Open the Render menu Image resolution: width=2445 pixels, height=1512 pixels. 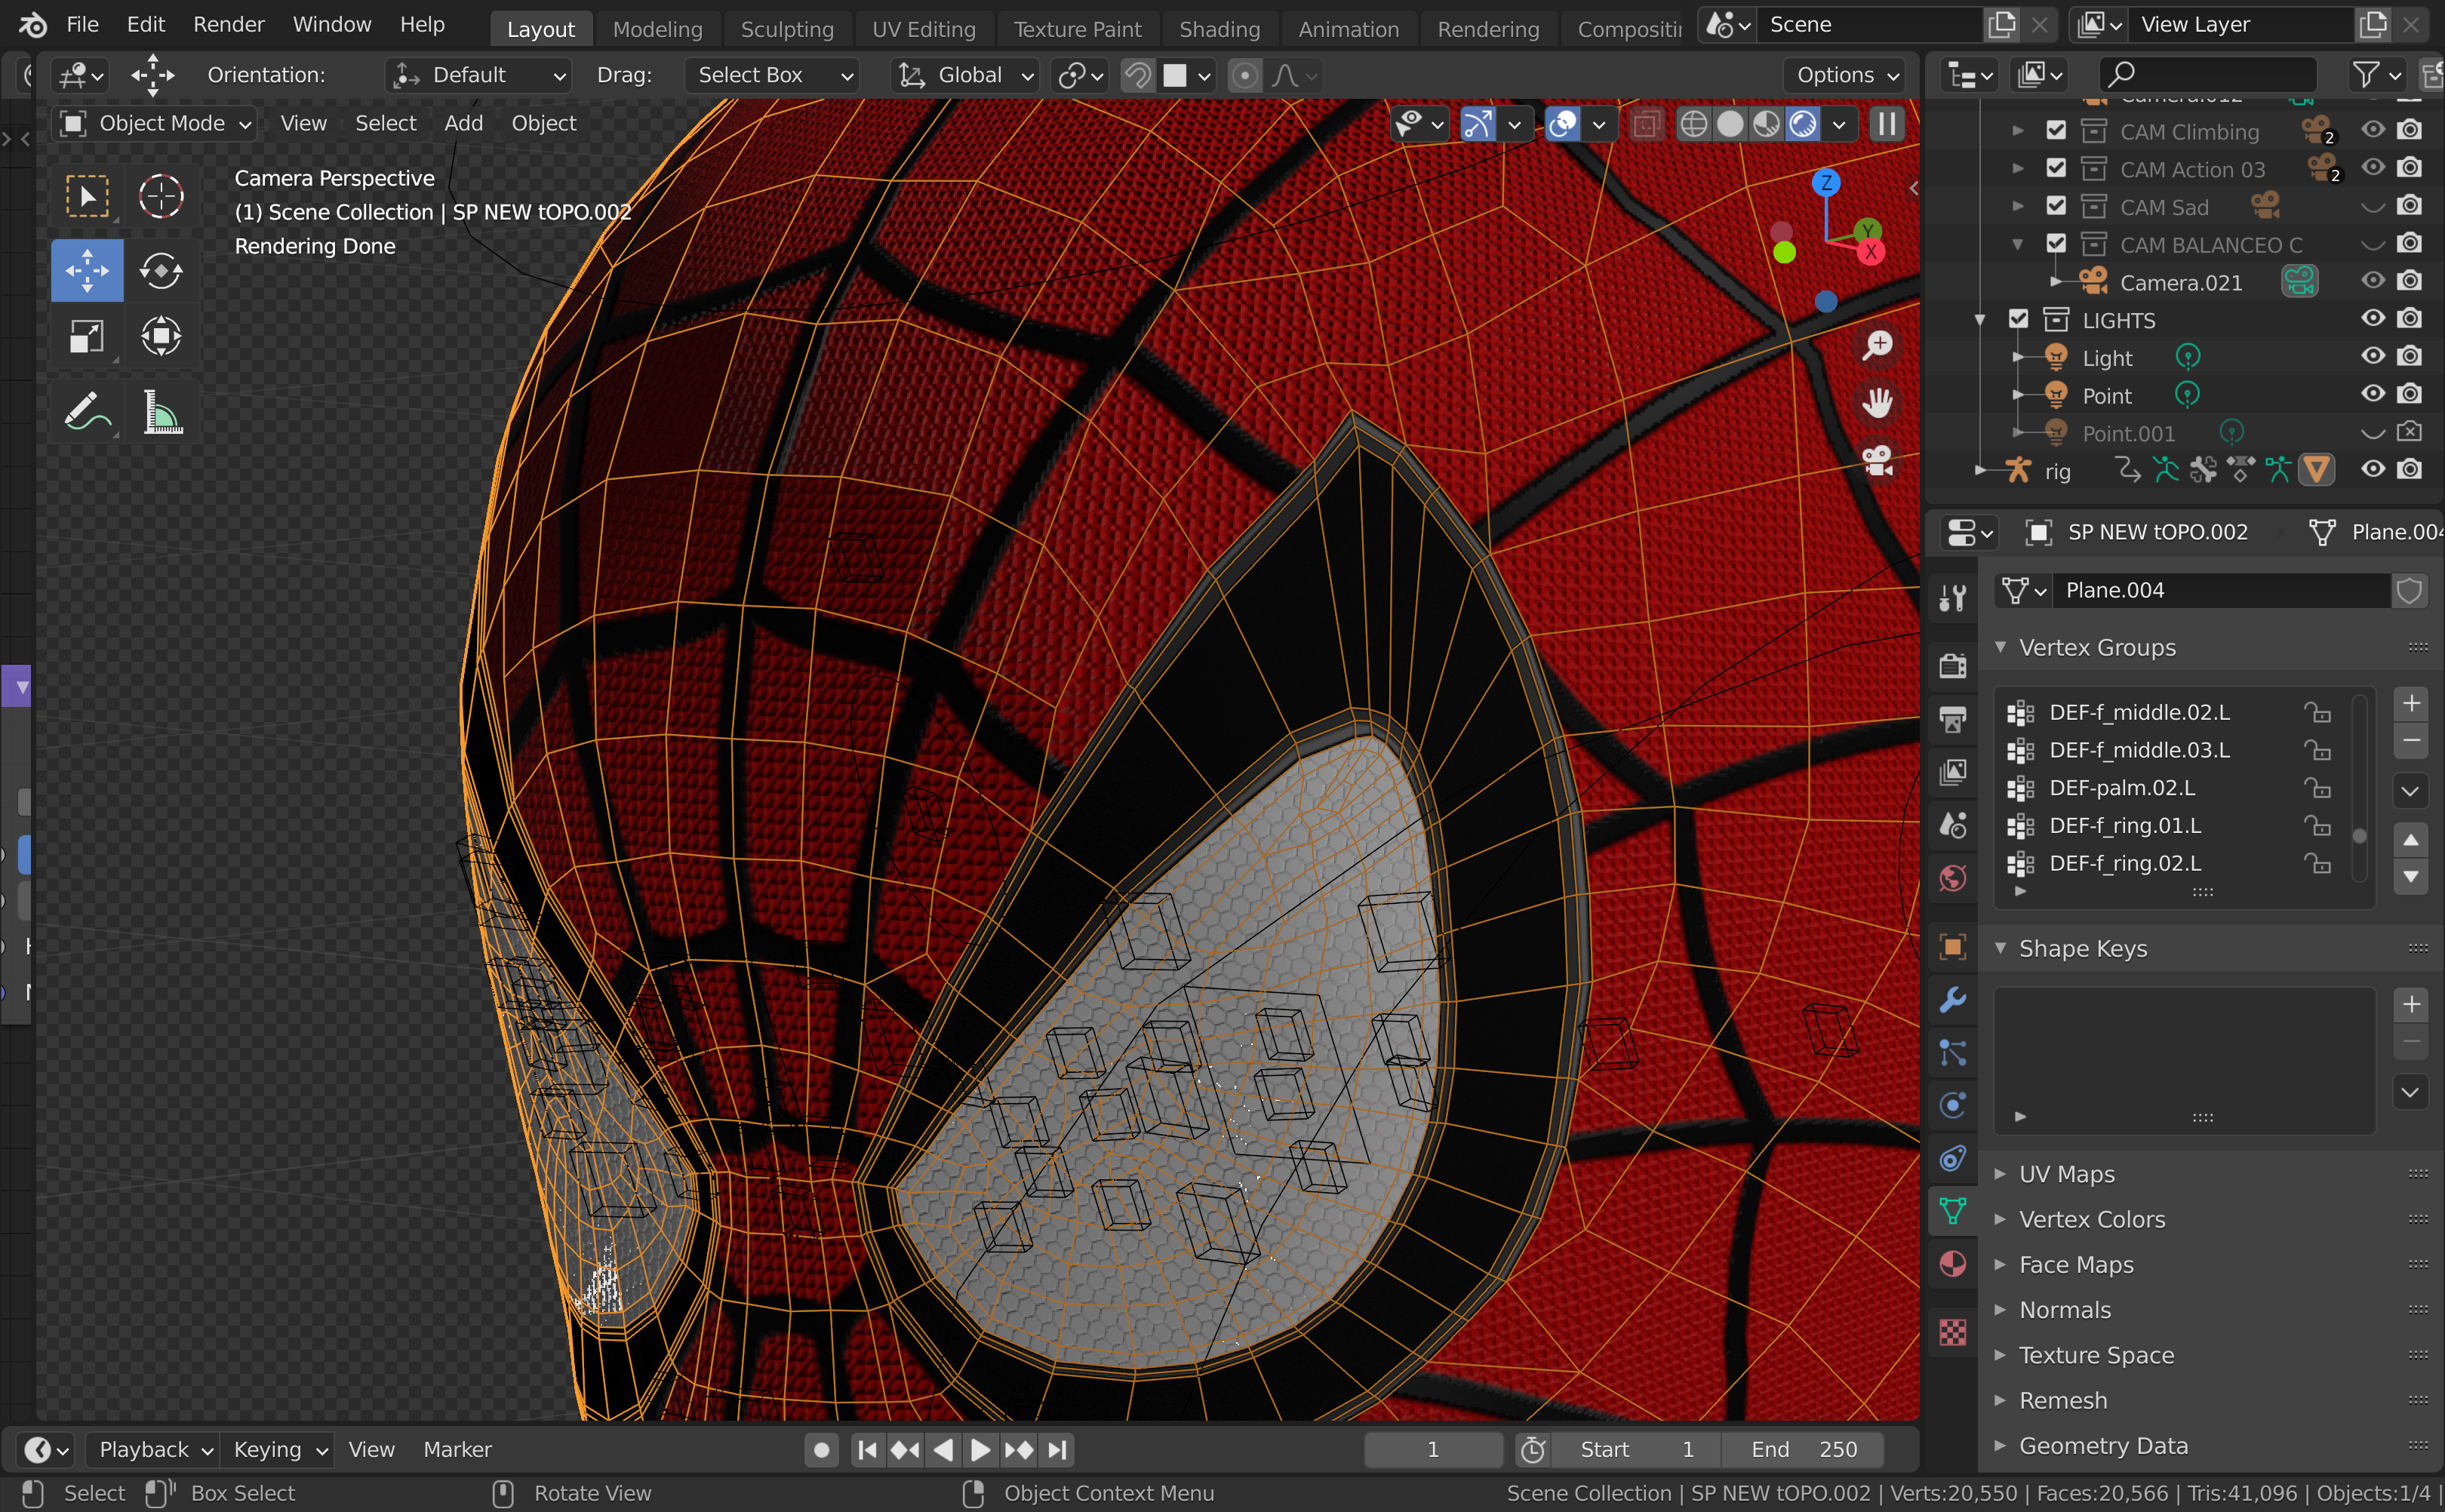point(228,24)
